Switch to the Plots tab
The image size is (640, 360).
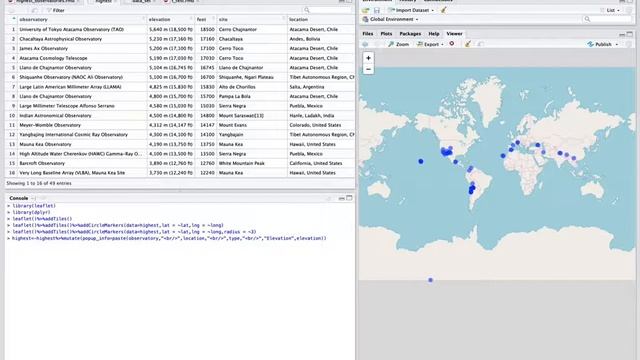(x=386, y=34)
